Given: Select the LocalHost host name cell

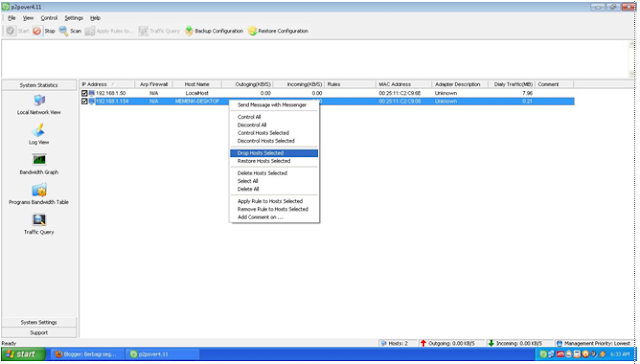Looking at the screenshot, I should pos(197,93).
